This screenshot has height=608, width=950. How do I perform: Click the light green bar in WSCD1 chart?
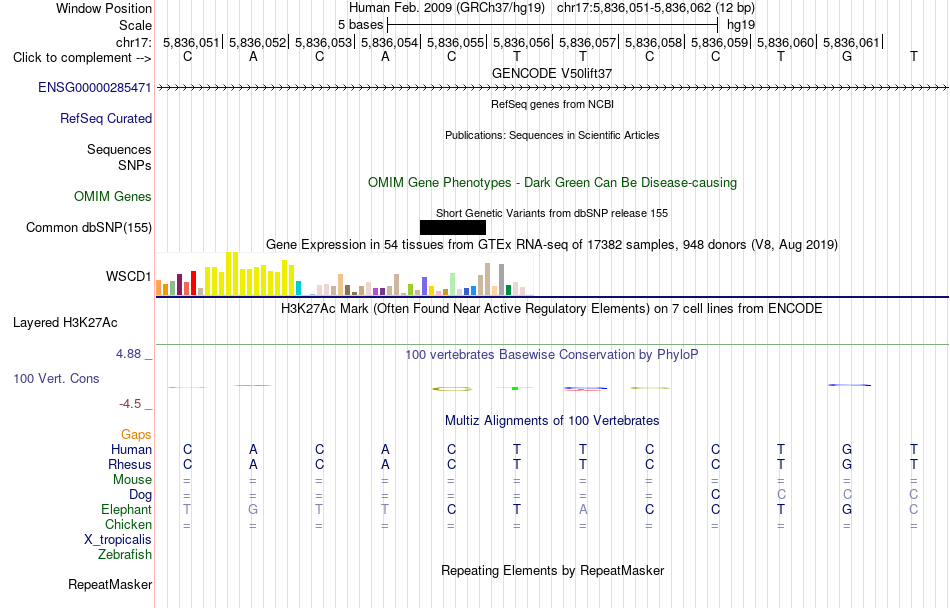[453, 285]
